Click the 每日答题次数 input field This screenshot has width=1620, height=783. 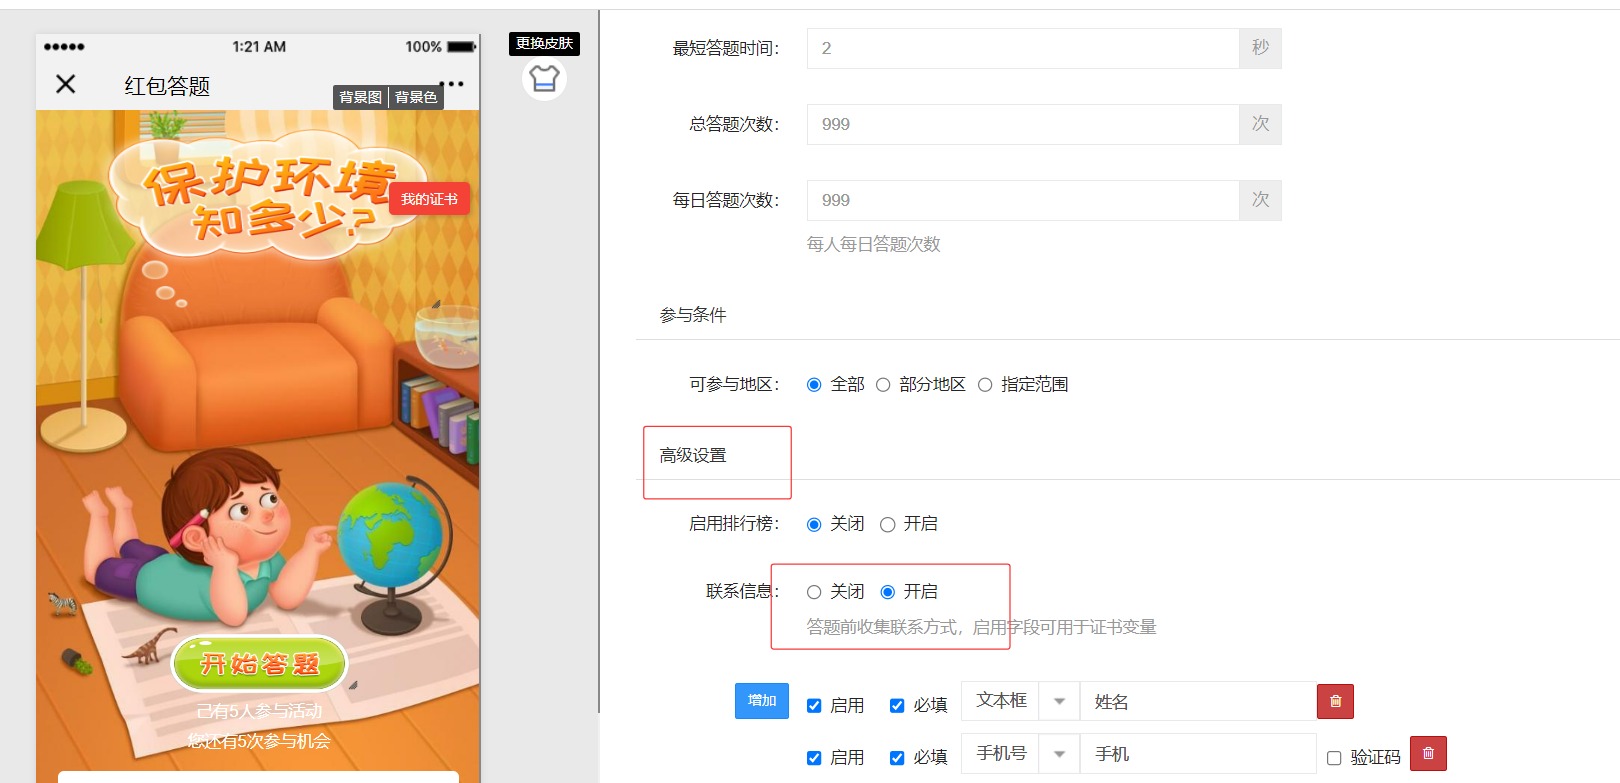tap(1023, 200)
